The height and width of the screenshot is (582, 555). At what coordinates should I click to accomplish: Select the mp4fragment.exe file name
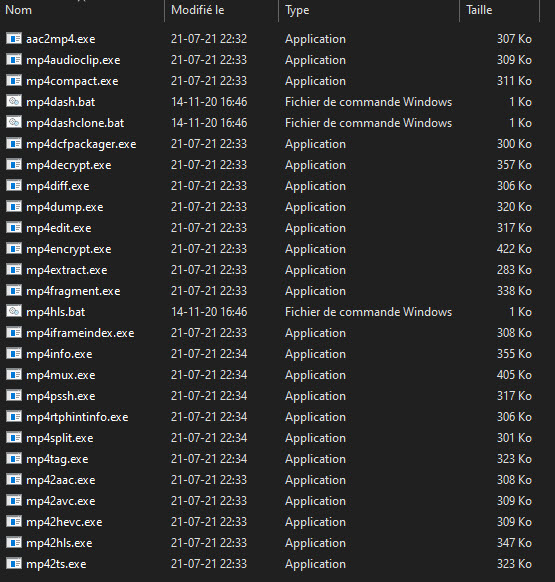click(73, 291)
